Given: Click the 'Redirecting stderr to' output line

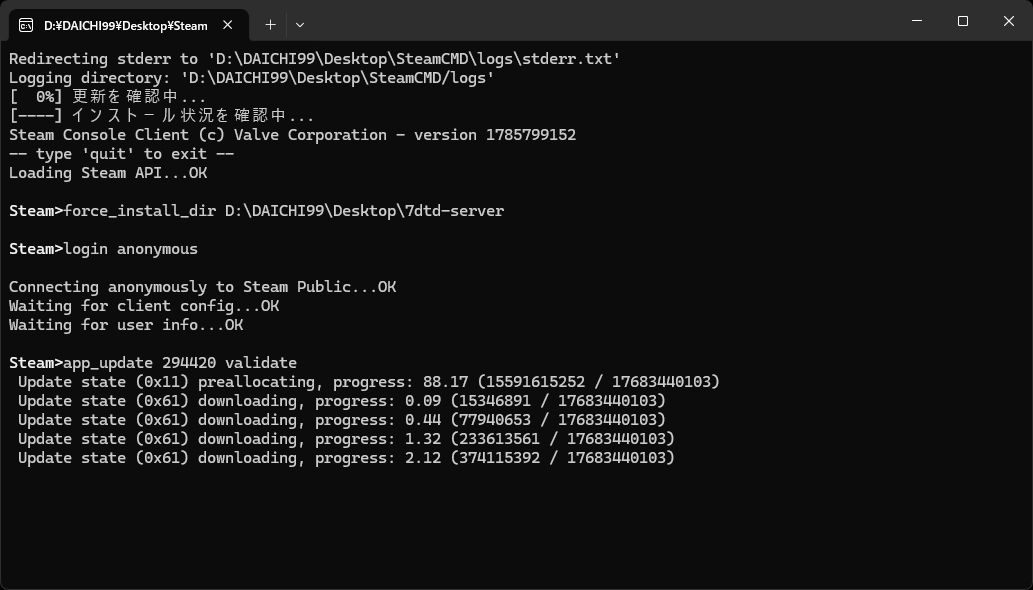Looking at the screenshot, I should click(314, 59).
